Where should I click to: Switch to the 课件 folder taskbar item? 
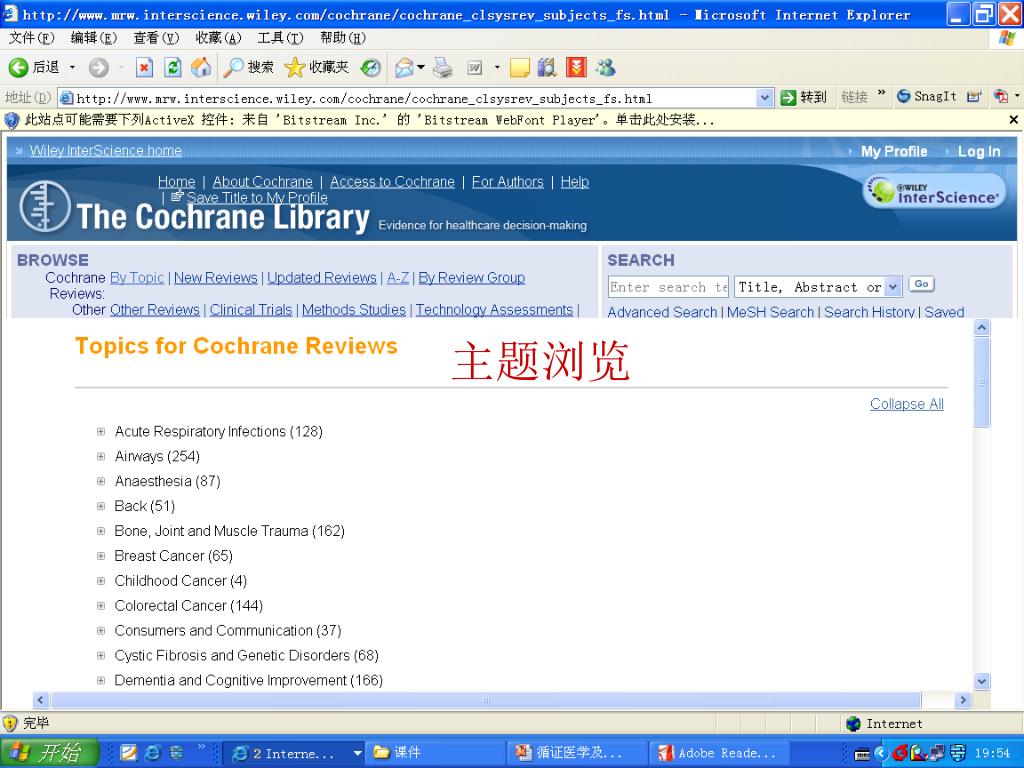pyautogui.click(x=434, y=753)
